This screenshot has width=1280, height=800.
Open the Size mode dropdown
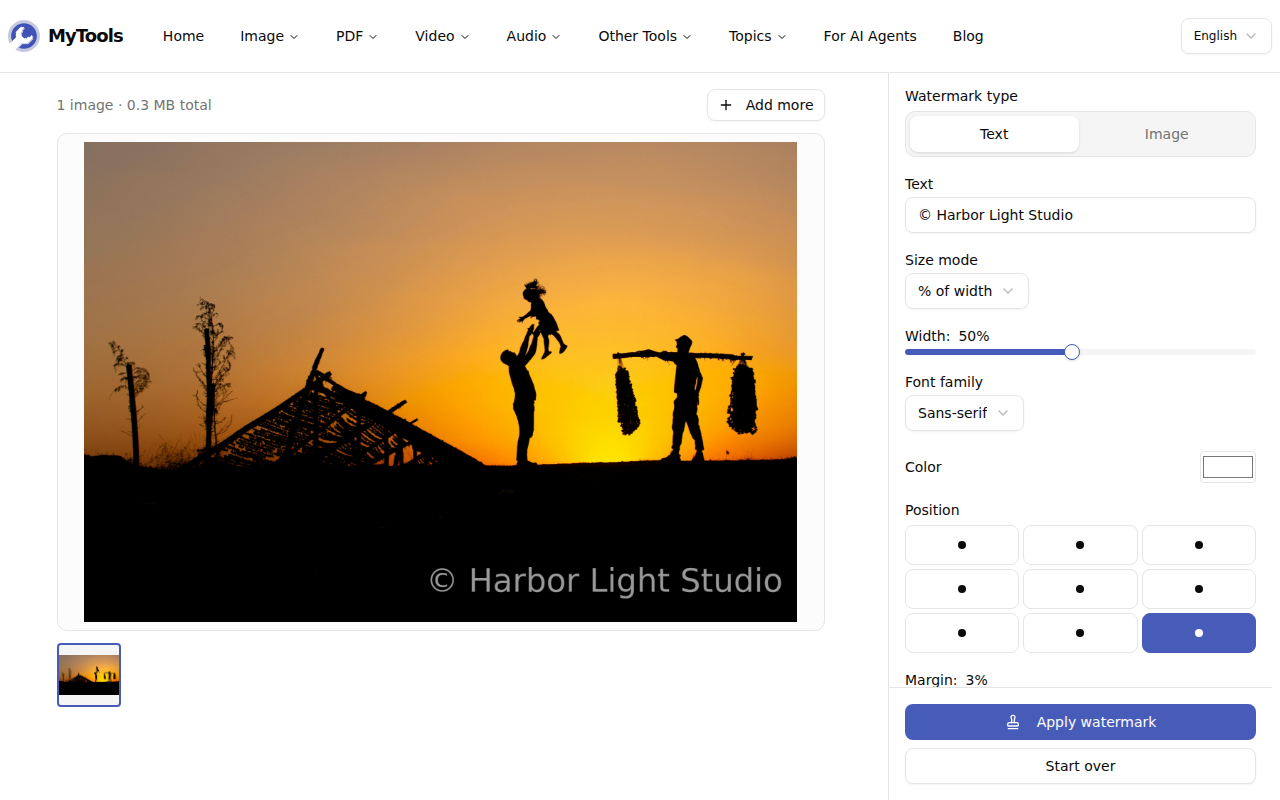[x=966, y=291]
